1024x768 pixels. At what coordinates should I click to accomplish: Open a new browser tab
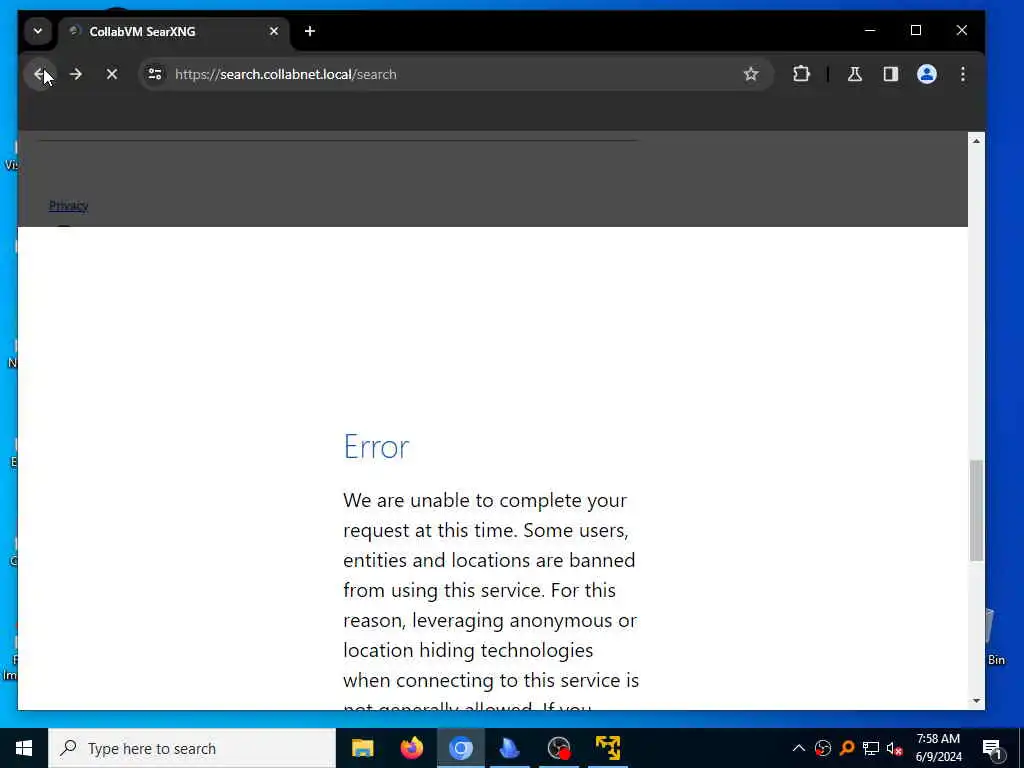[x=310, y=31]
